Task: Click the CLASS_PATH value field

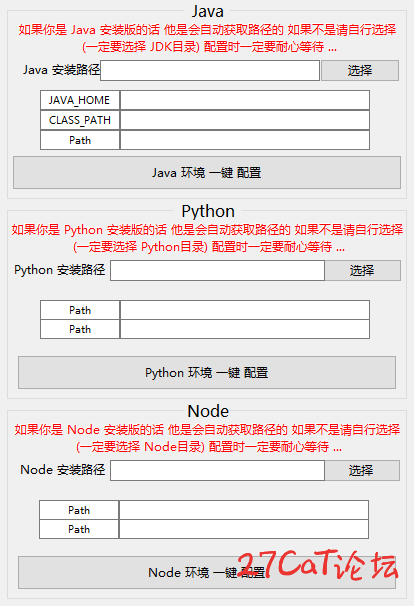Action: pos(245,120)
